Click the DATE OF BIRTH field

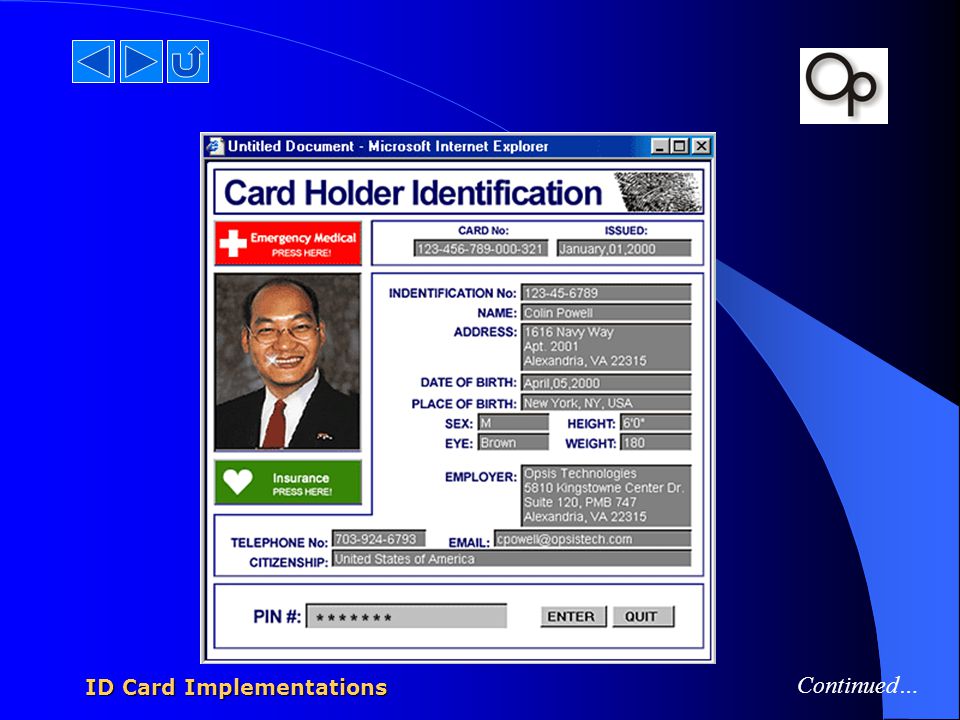pos(606,383)
